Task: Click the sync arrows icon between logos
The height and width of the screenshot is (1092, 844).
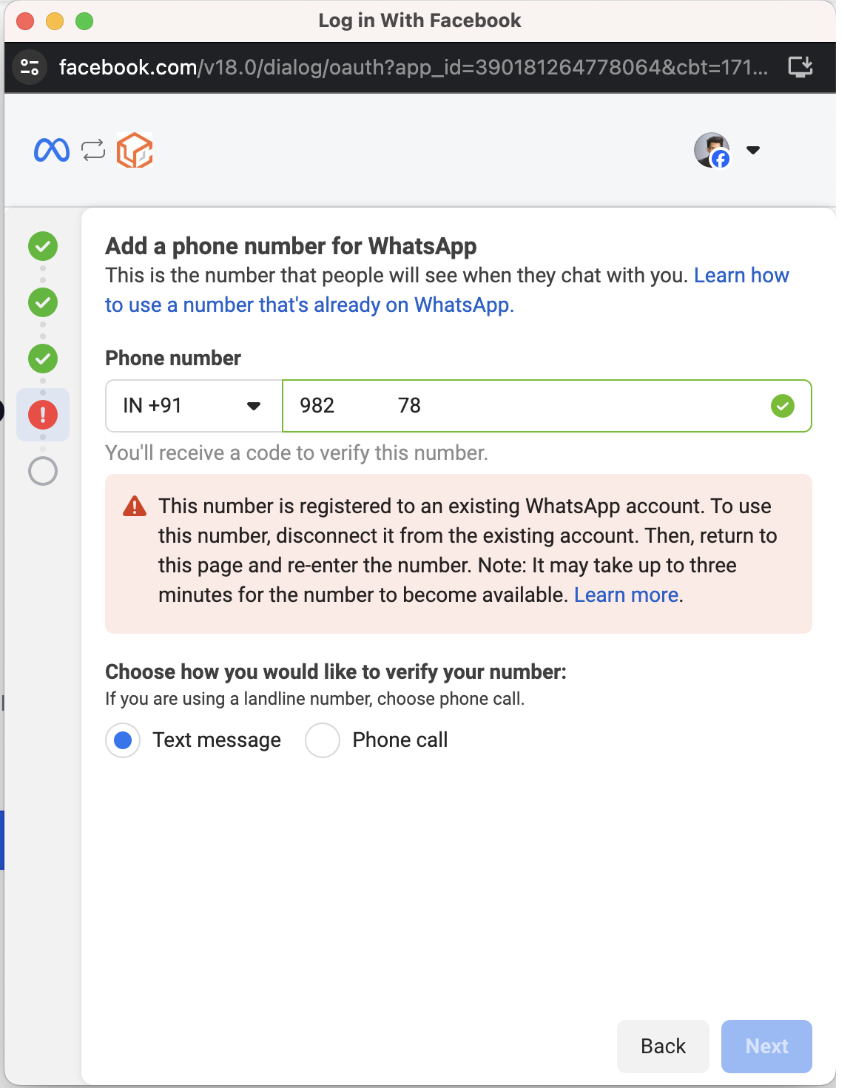Action: pos(93,150)
